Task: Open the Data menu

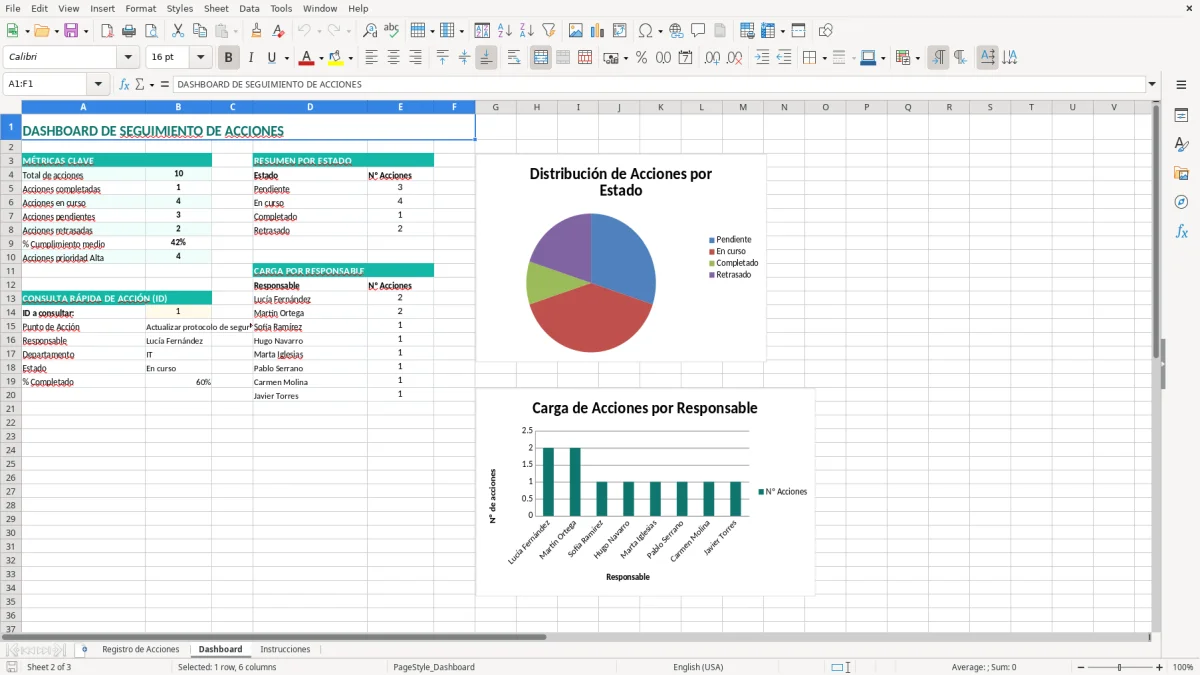Action: click(x=249, y=8)
